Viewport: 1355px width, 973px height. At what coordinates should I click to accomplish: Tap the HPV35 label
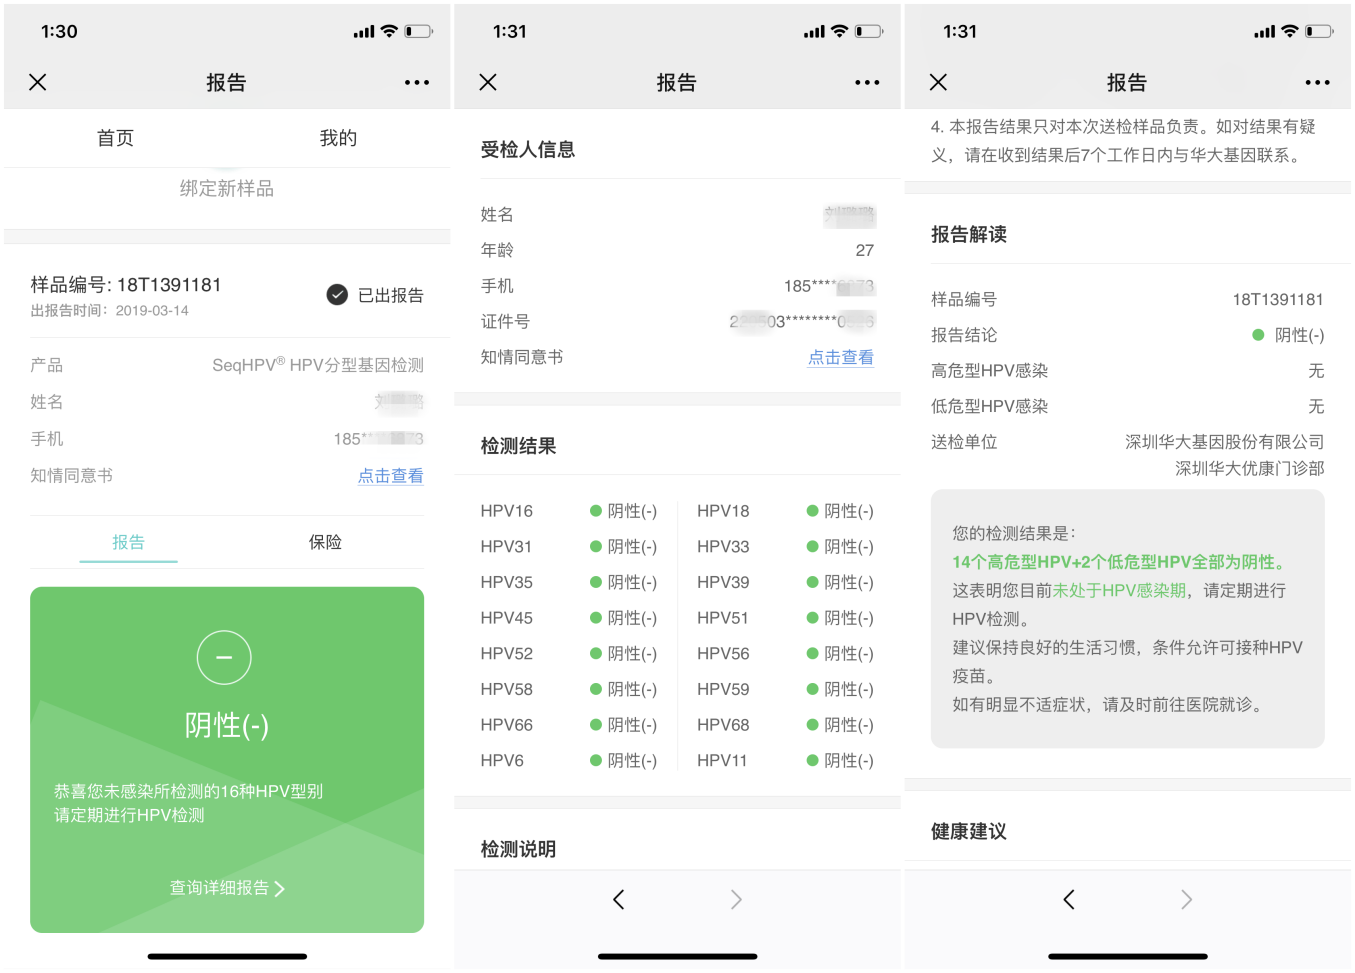pyautogui.click(x=506, y=582)
